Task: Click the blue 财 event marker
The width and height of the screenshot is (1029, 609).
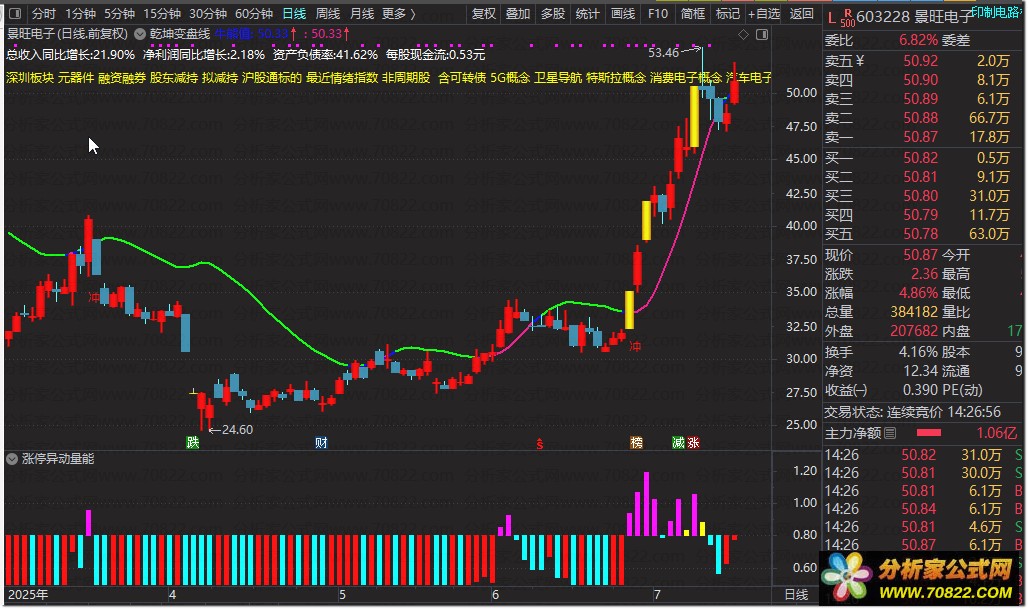Action: click(x=321, y=442)
